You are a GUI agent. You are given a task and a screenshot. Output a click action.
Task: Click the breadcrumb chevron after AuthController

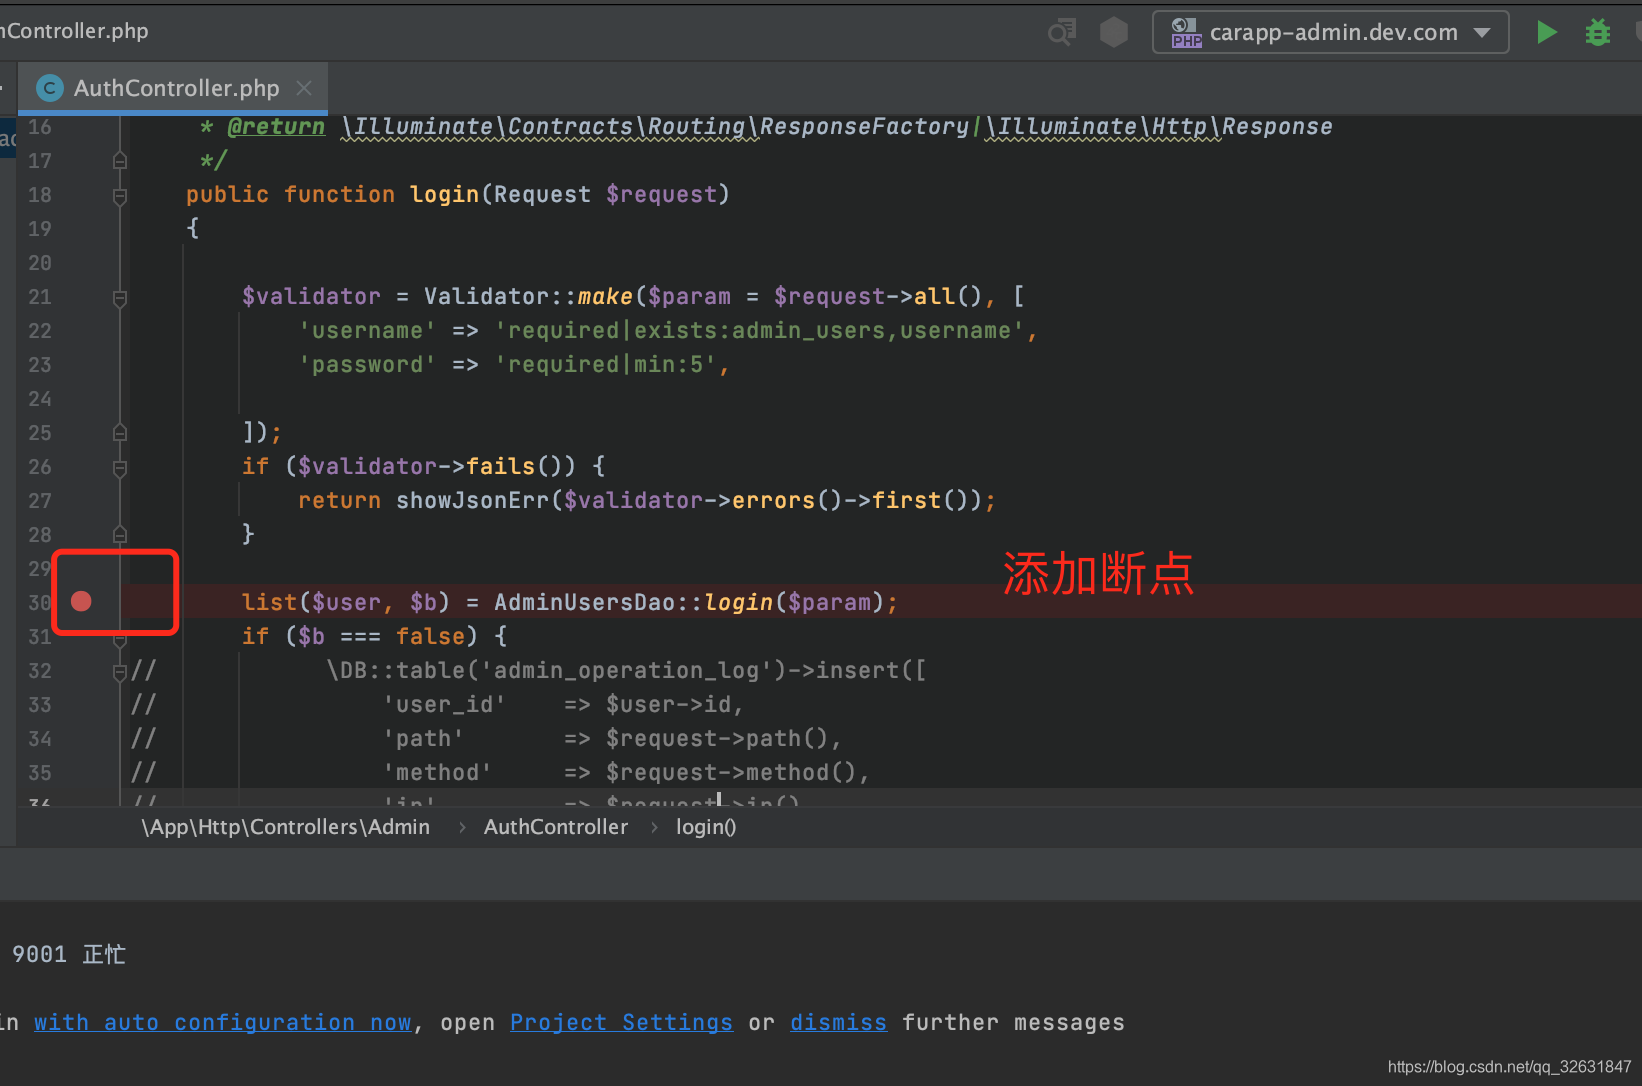click(x=653, y=827)
